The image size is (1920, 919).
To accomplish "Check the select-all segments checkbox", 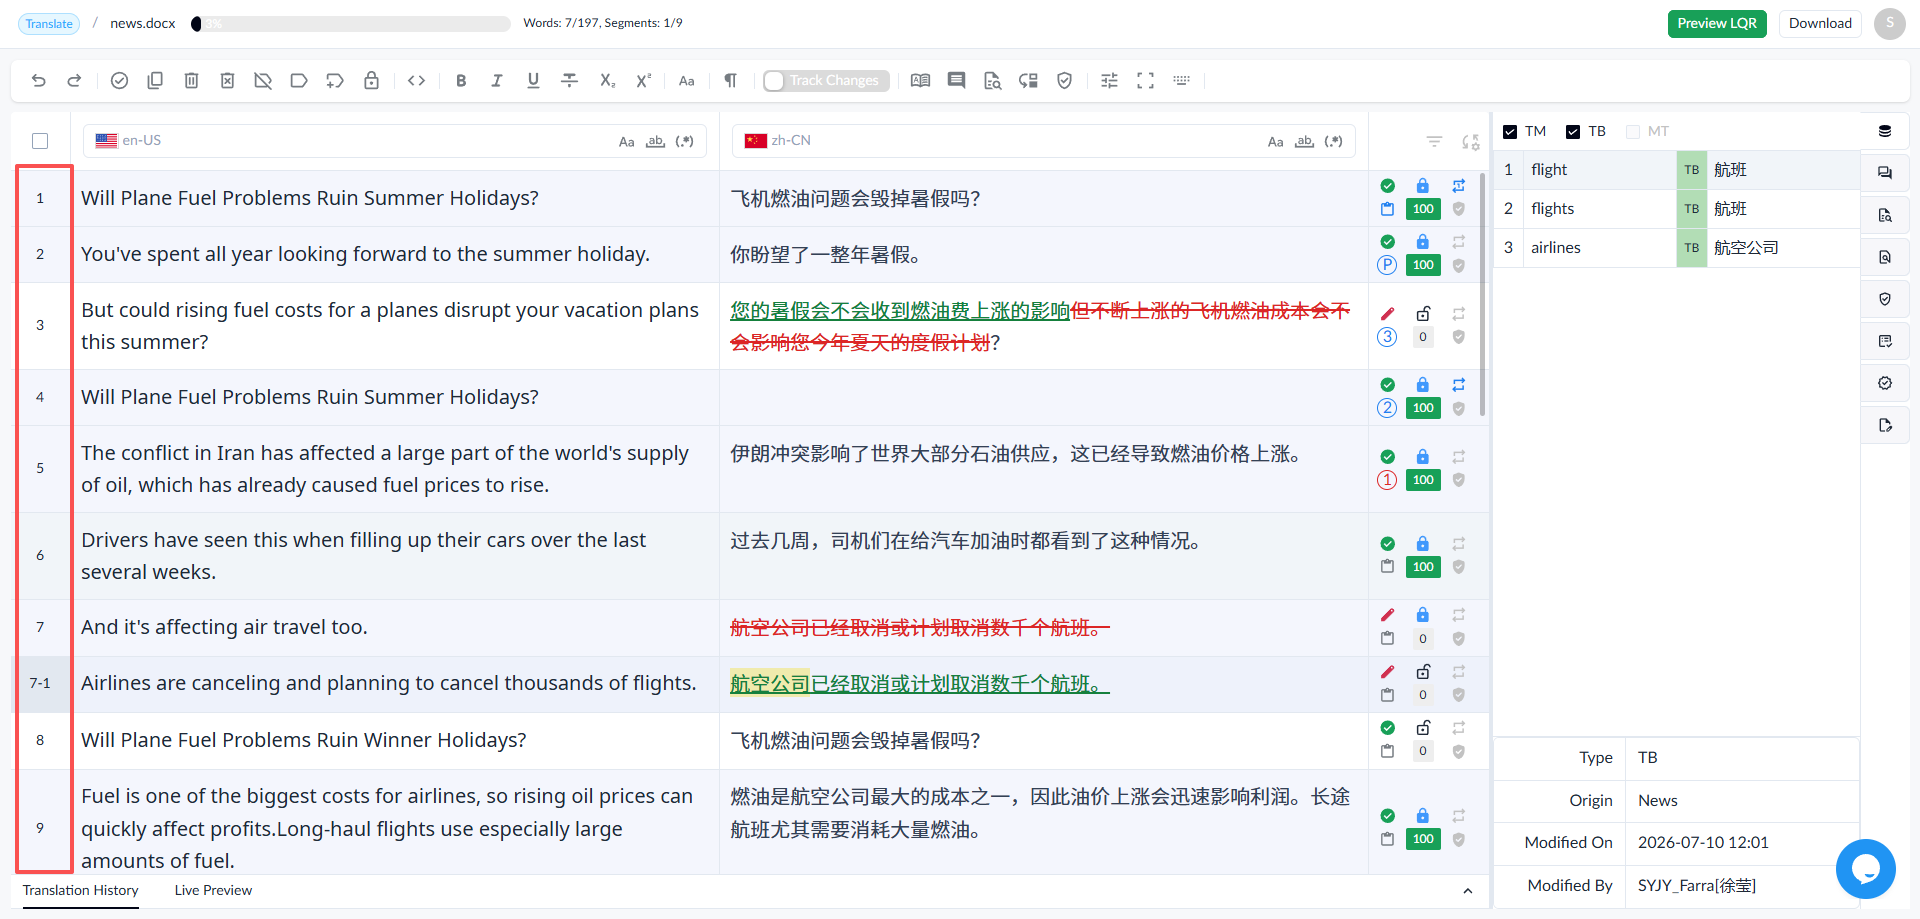I will coord(40,141).
